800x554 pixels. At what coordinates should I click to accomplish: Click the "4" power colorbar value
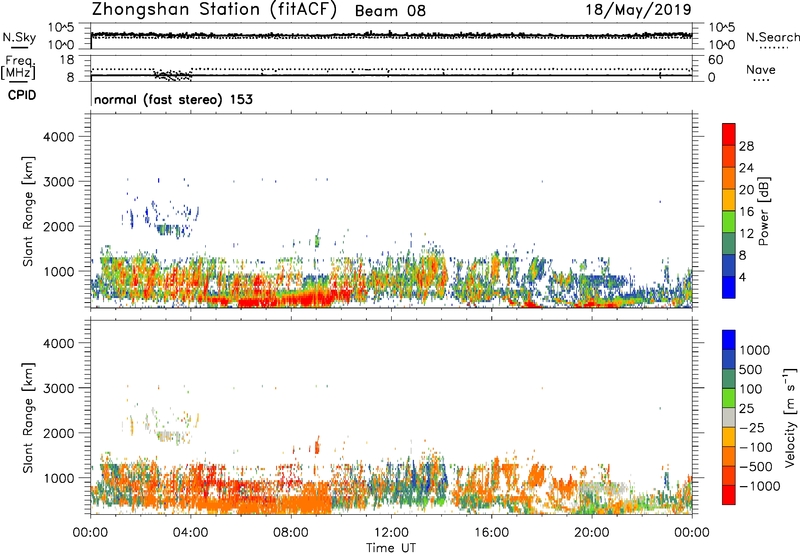pos(743,278)
